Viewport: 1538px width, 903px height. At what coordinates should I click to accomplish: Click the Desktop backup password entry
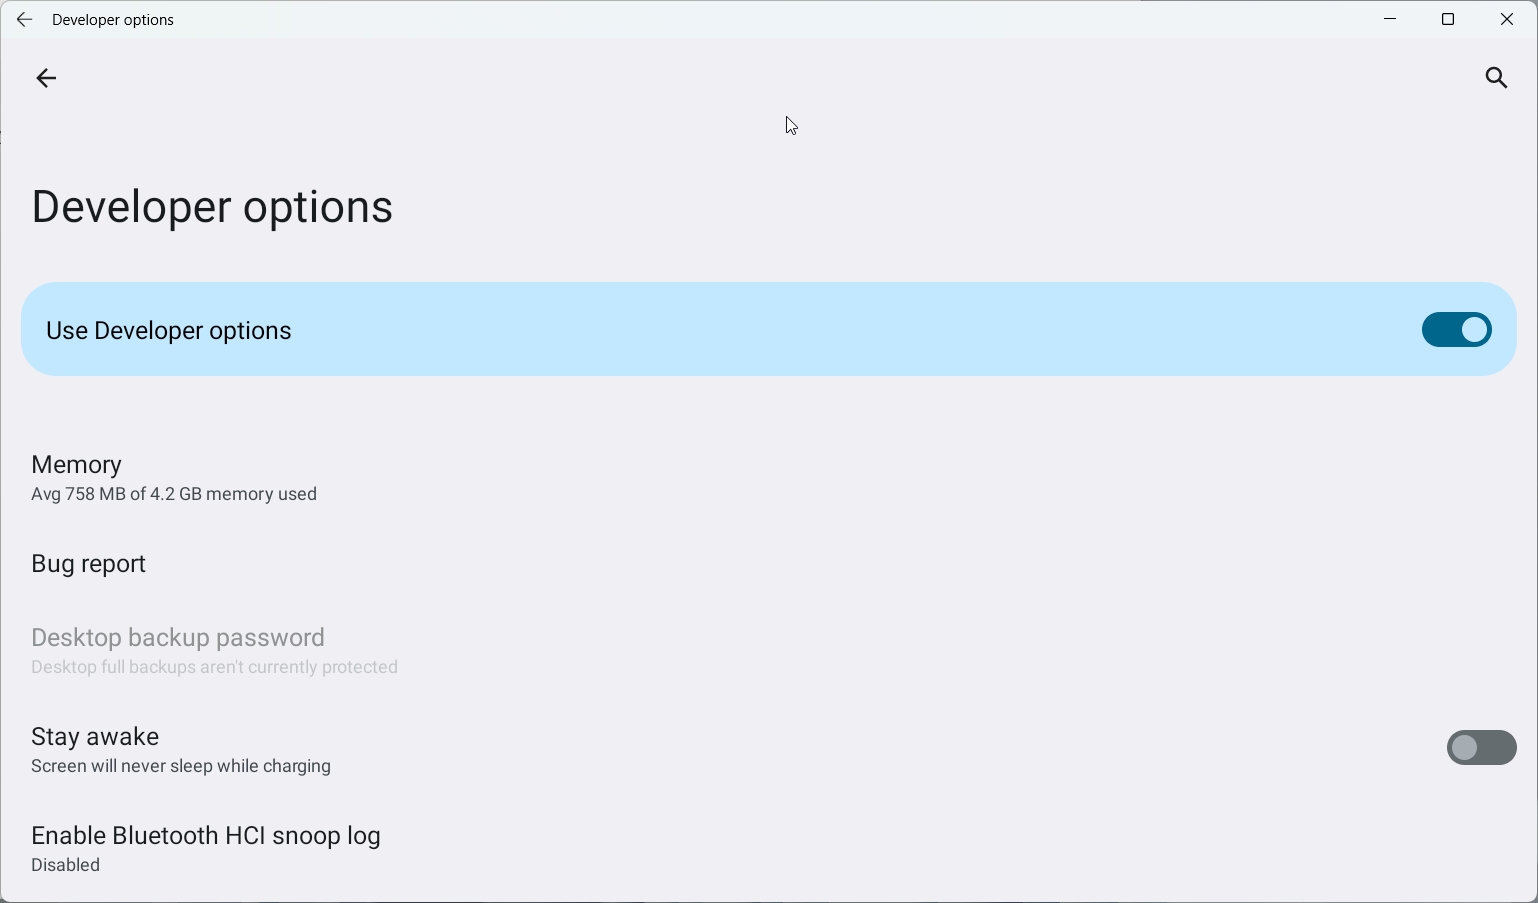point(177,637)
